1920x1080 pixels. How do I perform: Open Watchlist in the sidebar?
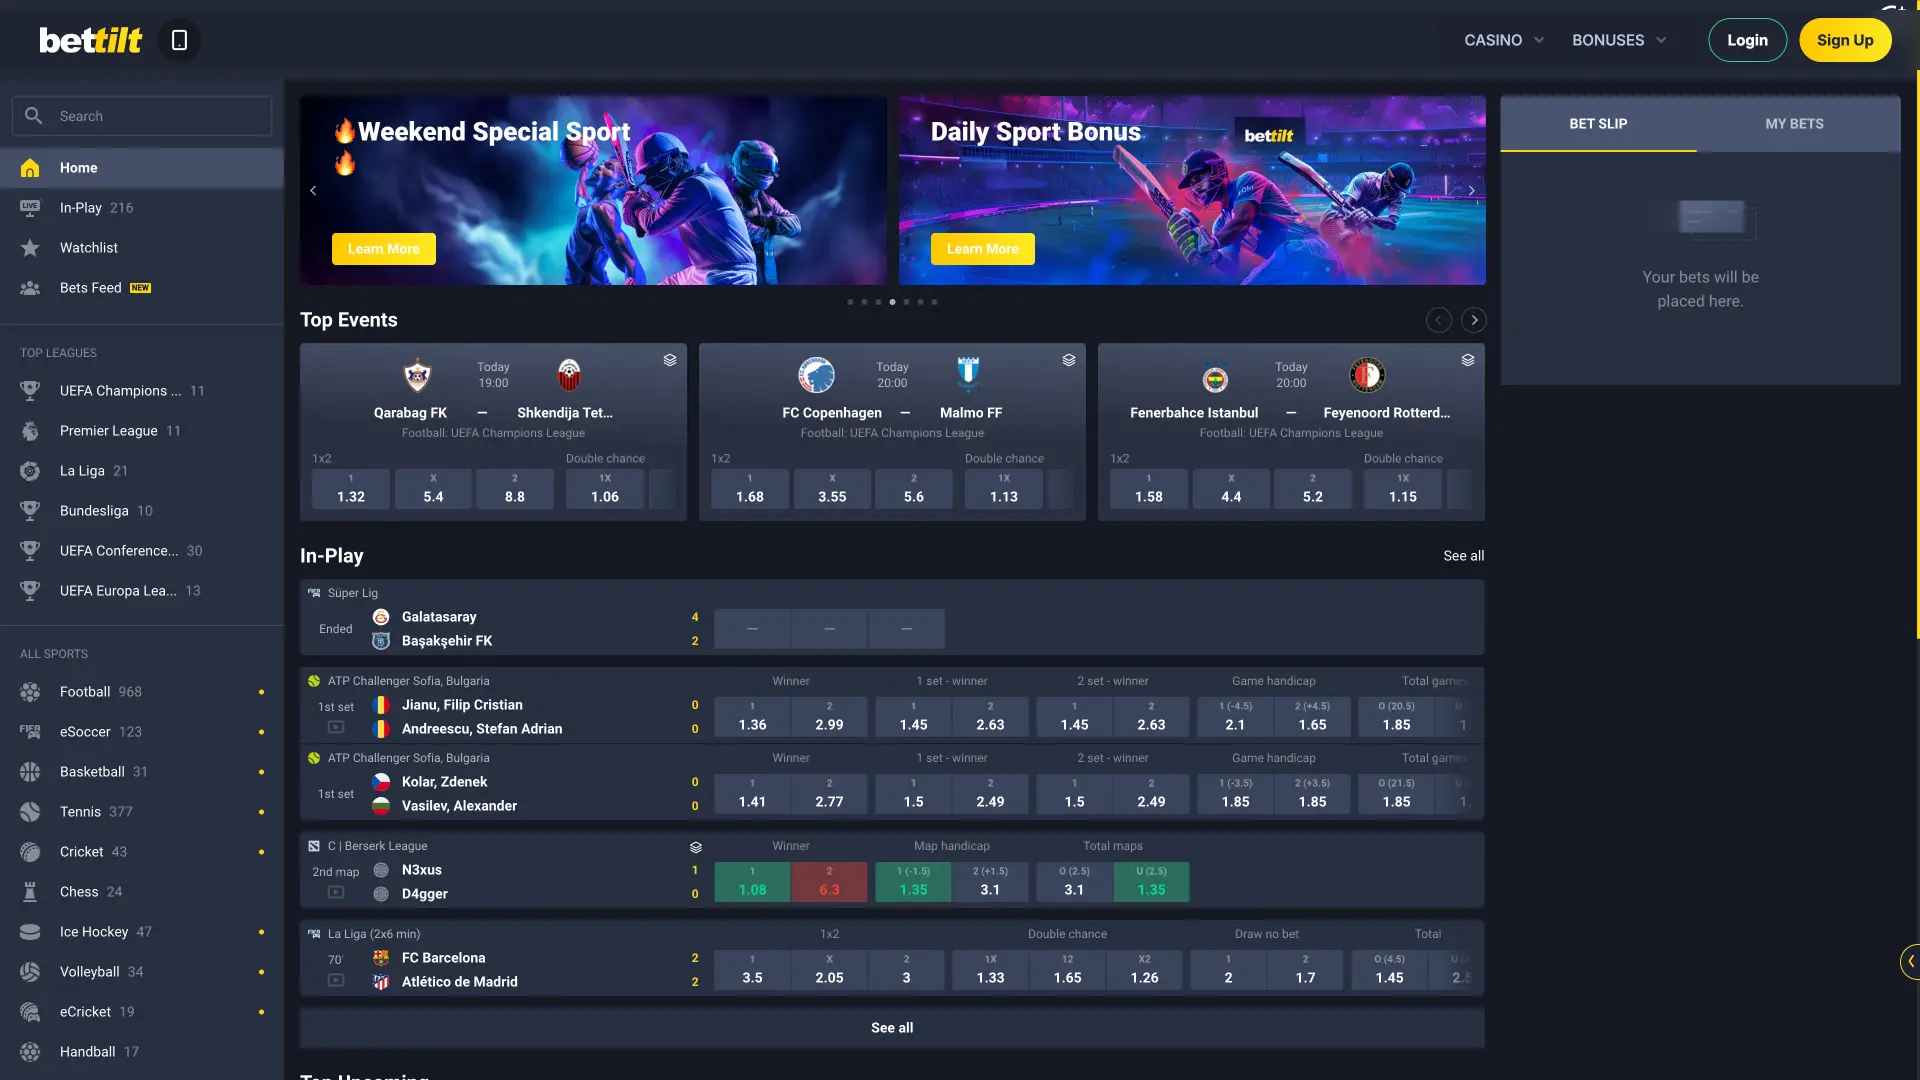click(x=142, y=248)
